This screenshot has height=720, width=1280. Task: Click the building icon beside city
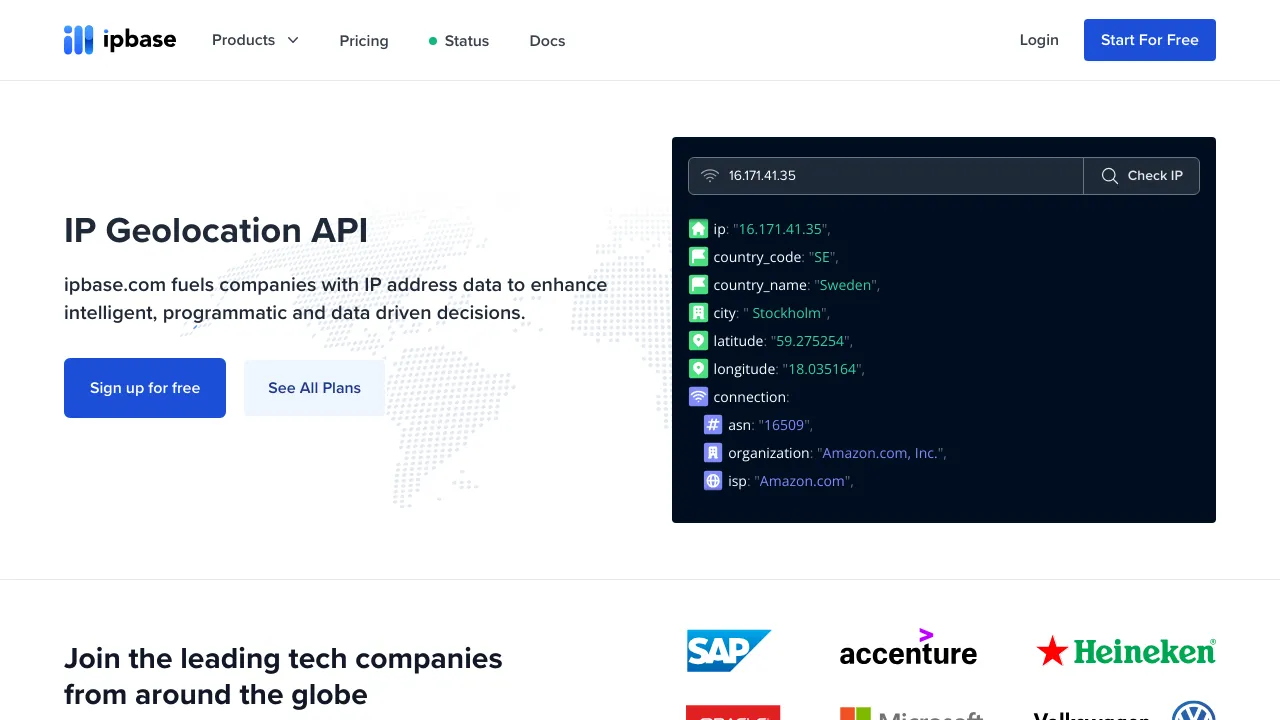698,313
